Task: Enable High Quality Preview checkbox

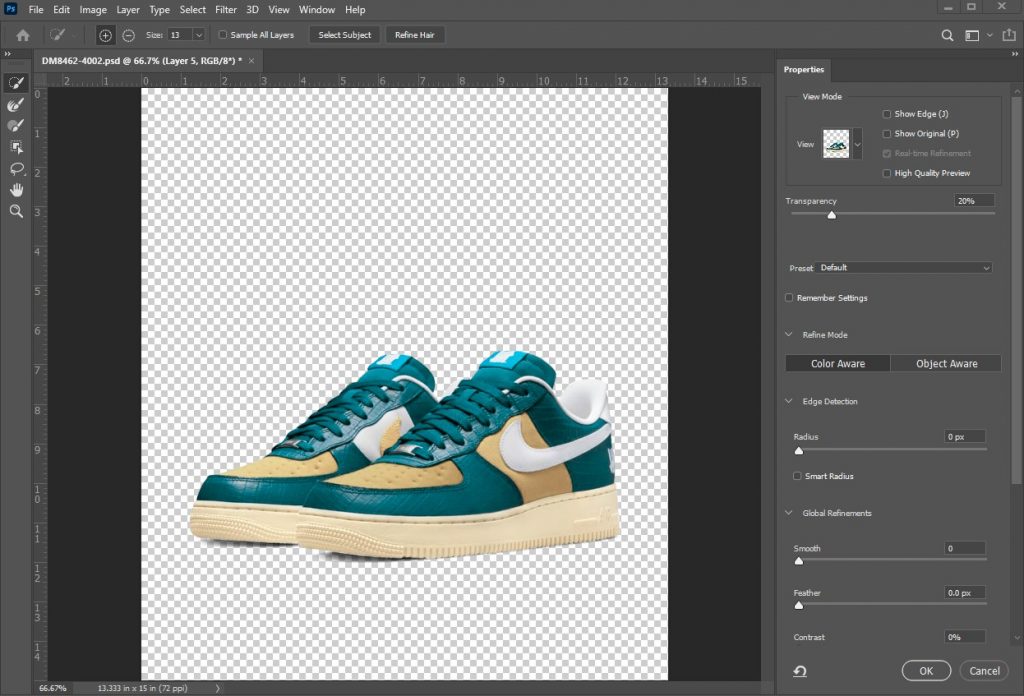Action: tap(886, 173)
